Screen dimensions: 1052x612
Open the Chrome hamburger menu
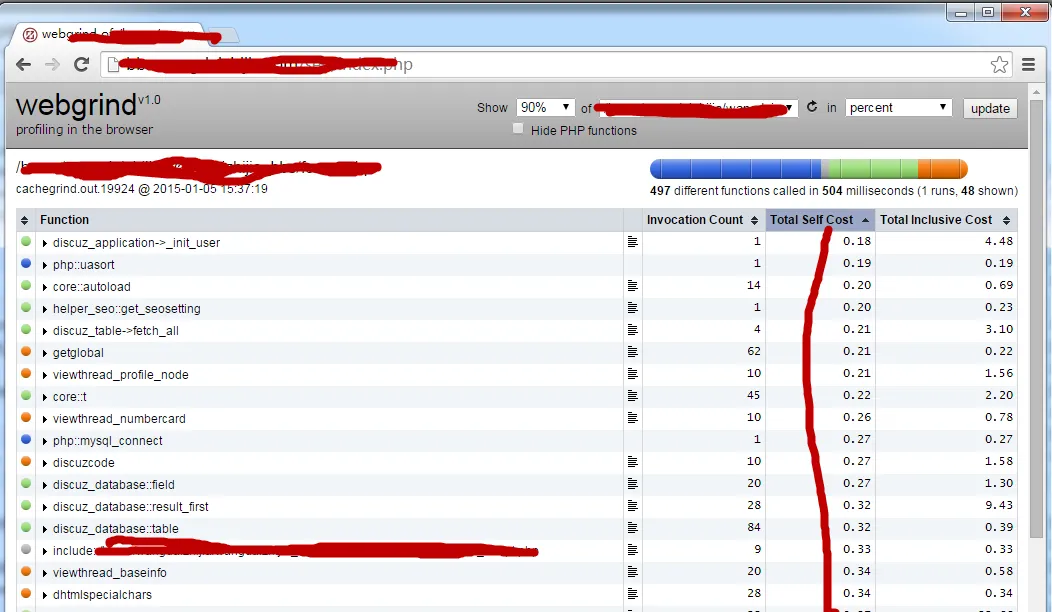click(x=1029, y=64)
